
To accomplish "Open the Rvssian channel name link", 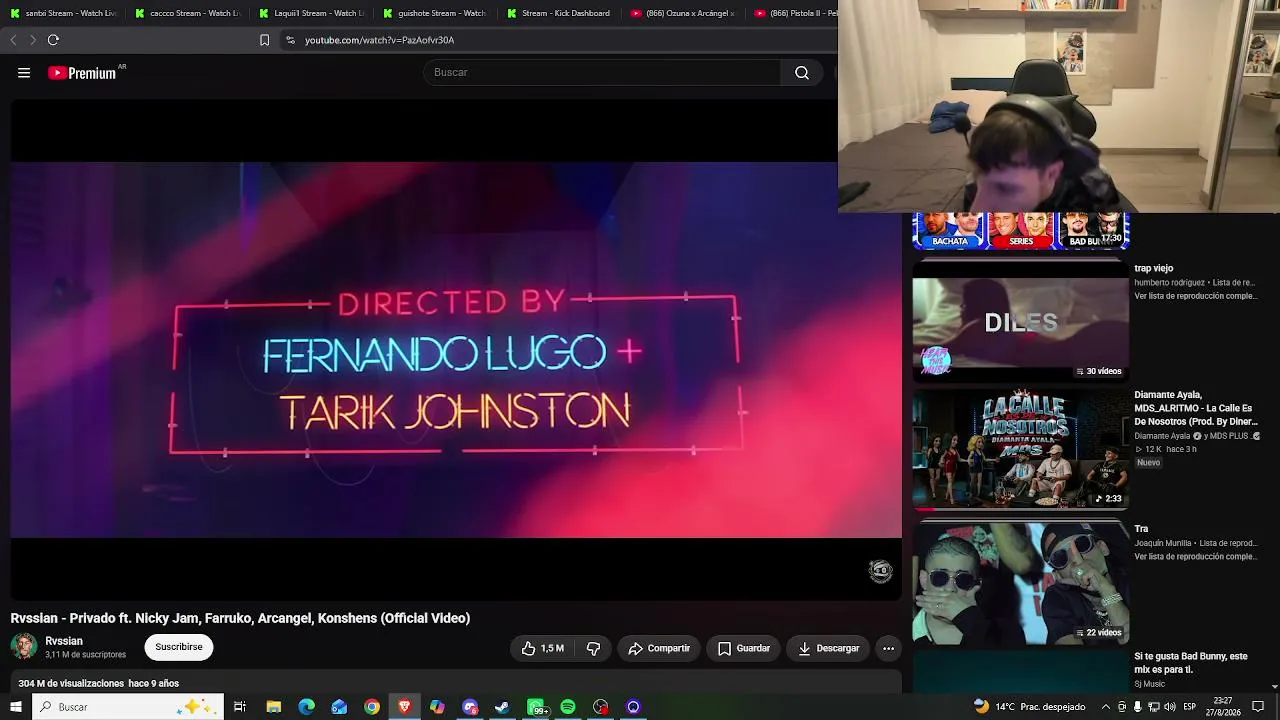I will (x=64, y=641).
